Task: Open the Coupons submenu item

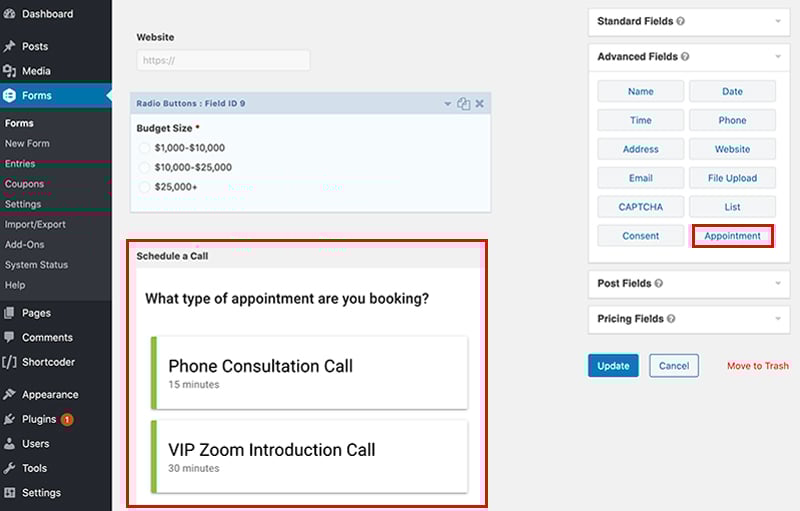Action: click(x=24, y=184)
